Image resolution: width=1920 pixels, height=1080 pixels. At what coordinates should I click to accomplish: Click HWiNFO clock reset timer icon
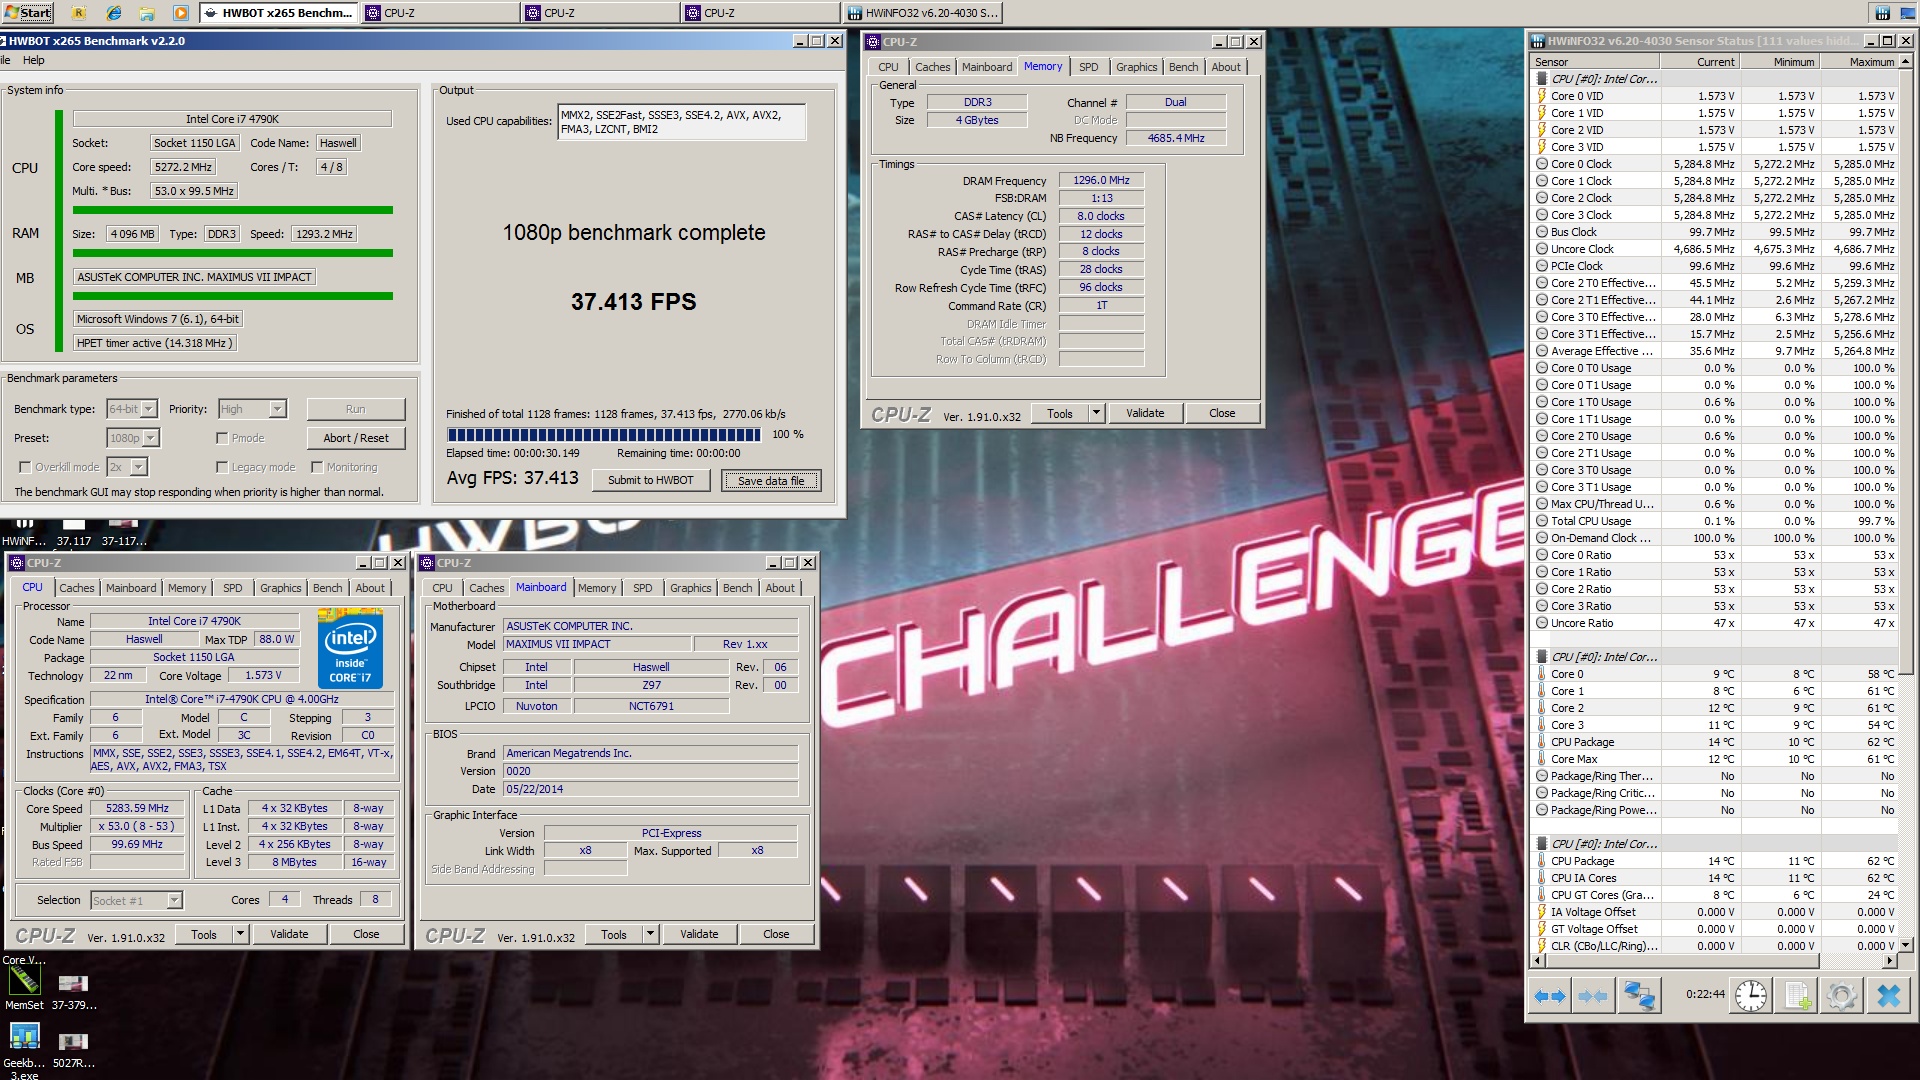point(1750,996)
